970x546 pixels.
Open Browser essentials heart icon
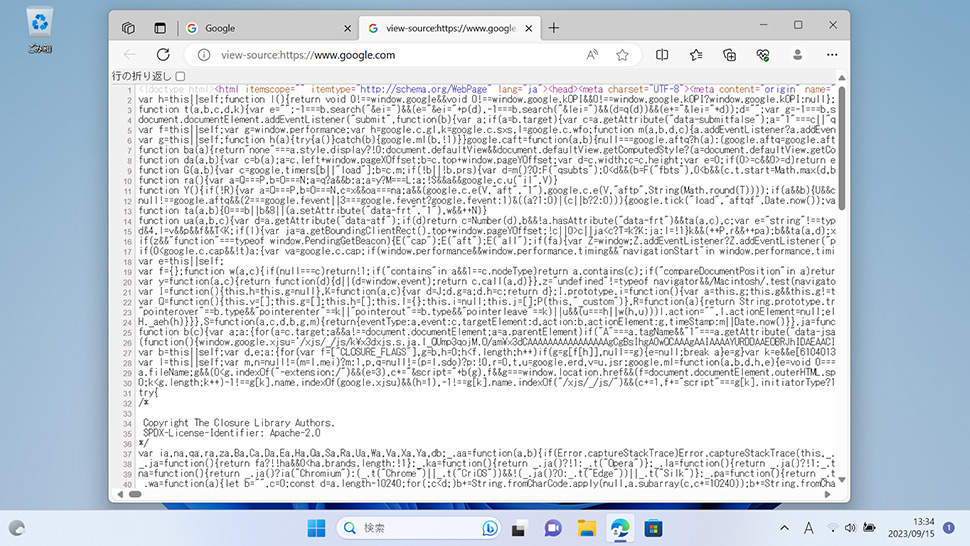click(x=763, y=55)
